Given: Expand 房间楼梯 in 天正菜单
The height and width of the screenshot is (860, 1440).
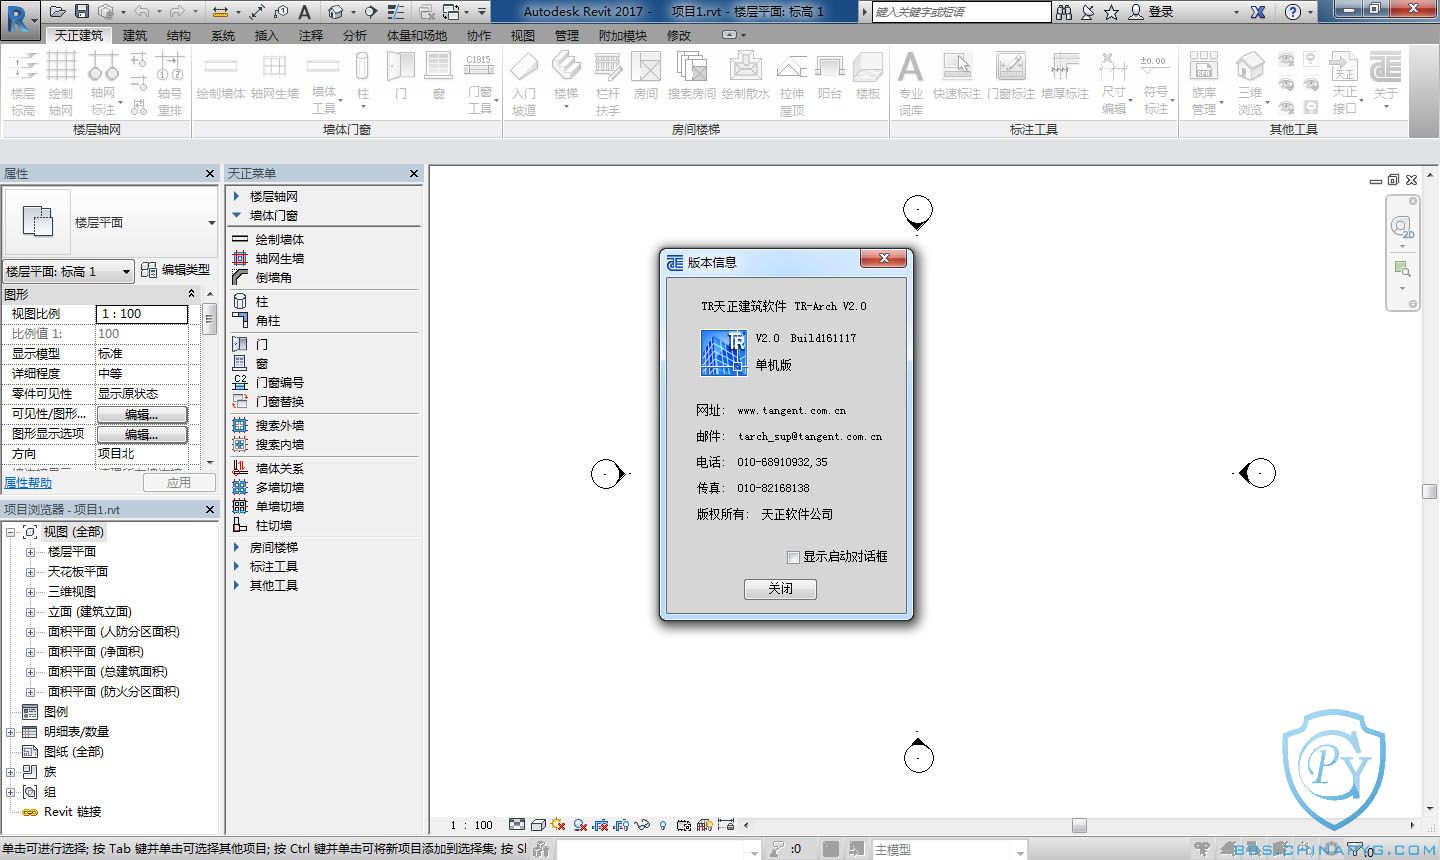Looking at the screenshot, I should click(237, 547).
